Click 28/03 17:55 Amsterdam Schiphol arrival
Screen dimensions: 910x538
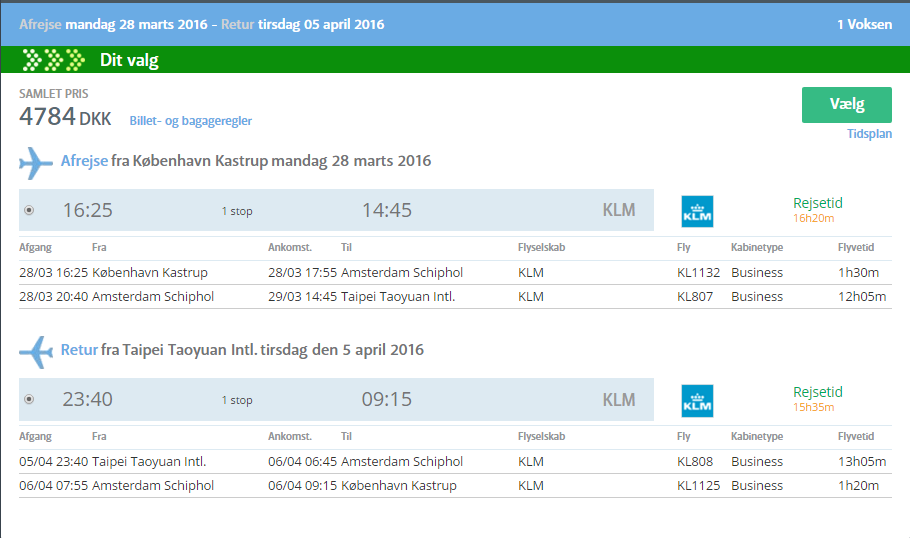[366, 272]
